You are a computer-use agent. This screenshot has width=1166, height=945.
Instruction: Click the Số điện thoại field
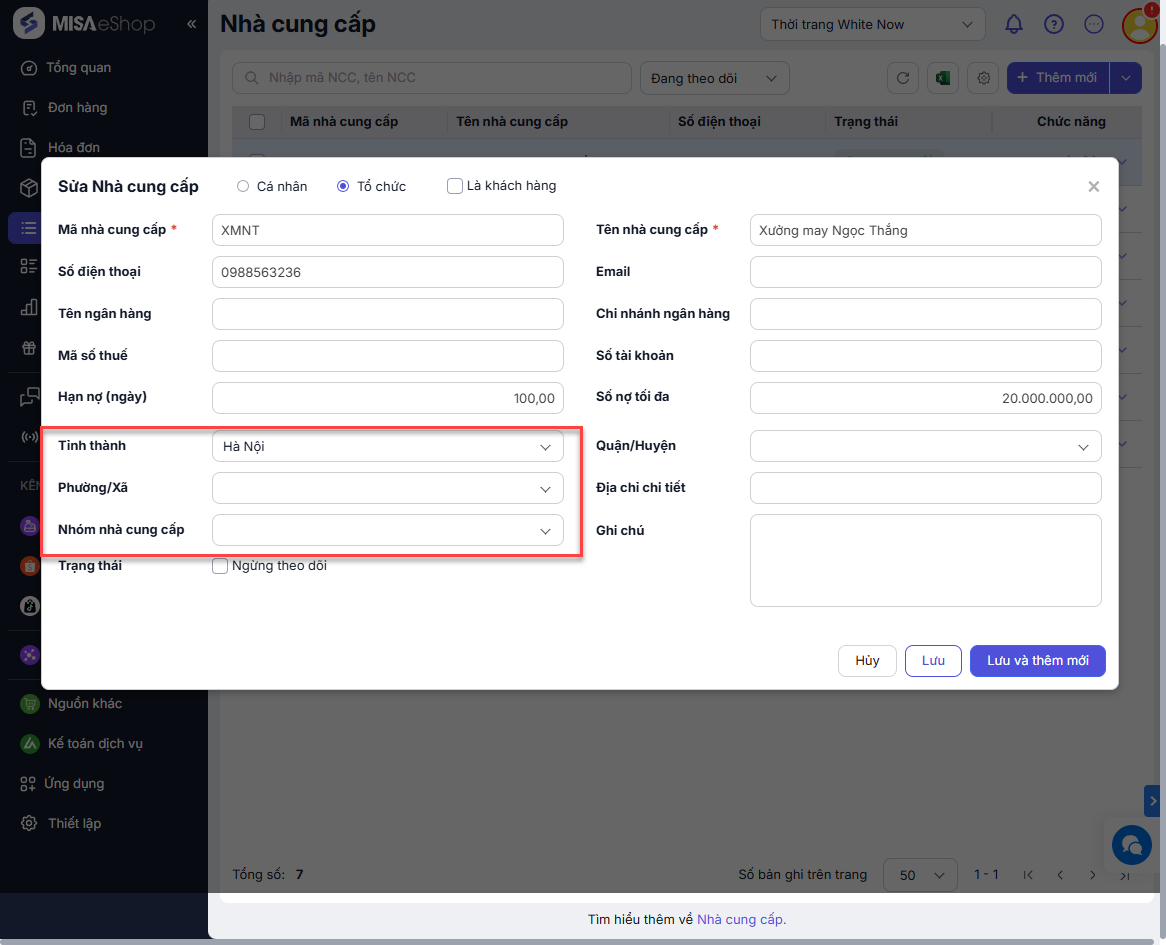click(x=387, y=272)
